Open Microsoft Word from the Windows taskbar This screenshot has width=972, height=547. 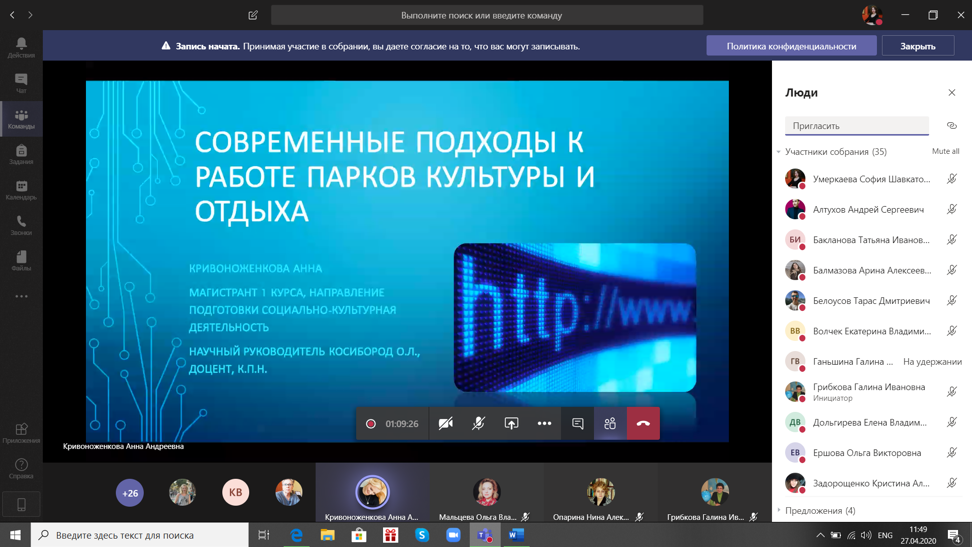click(516, 535)
